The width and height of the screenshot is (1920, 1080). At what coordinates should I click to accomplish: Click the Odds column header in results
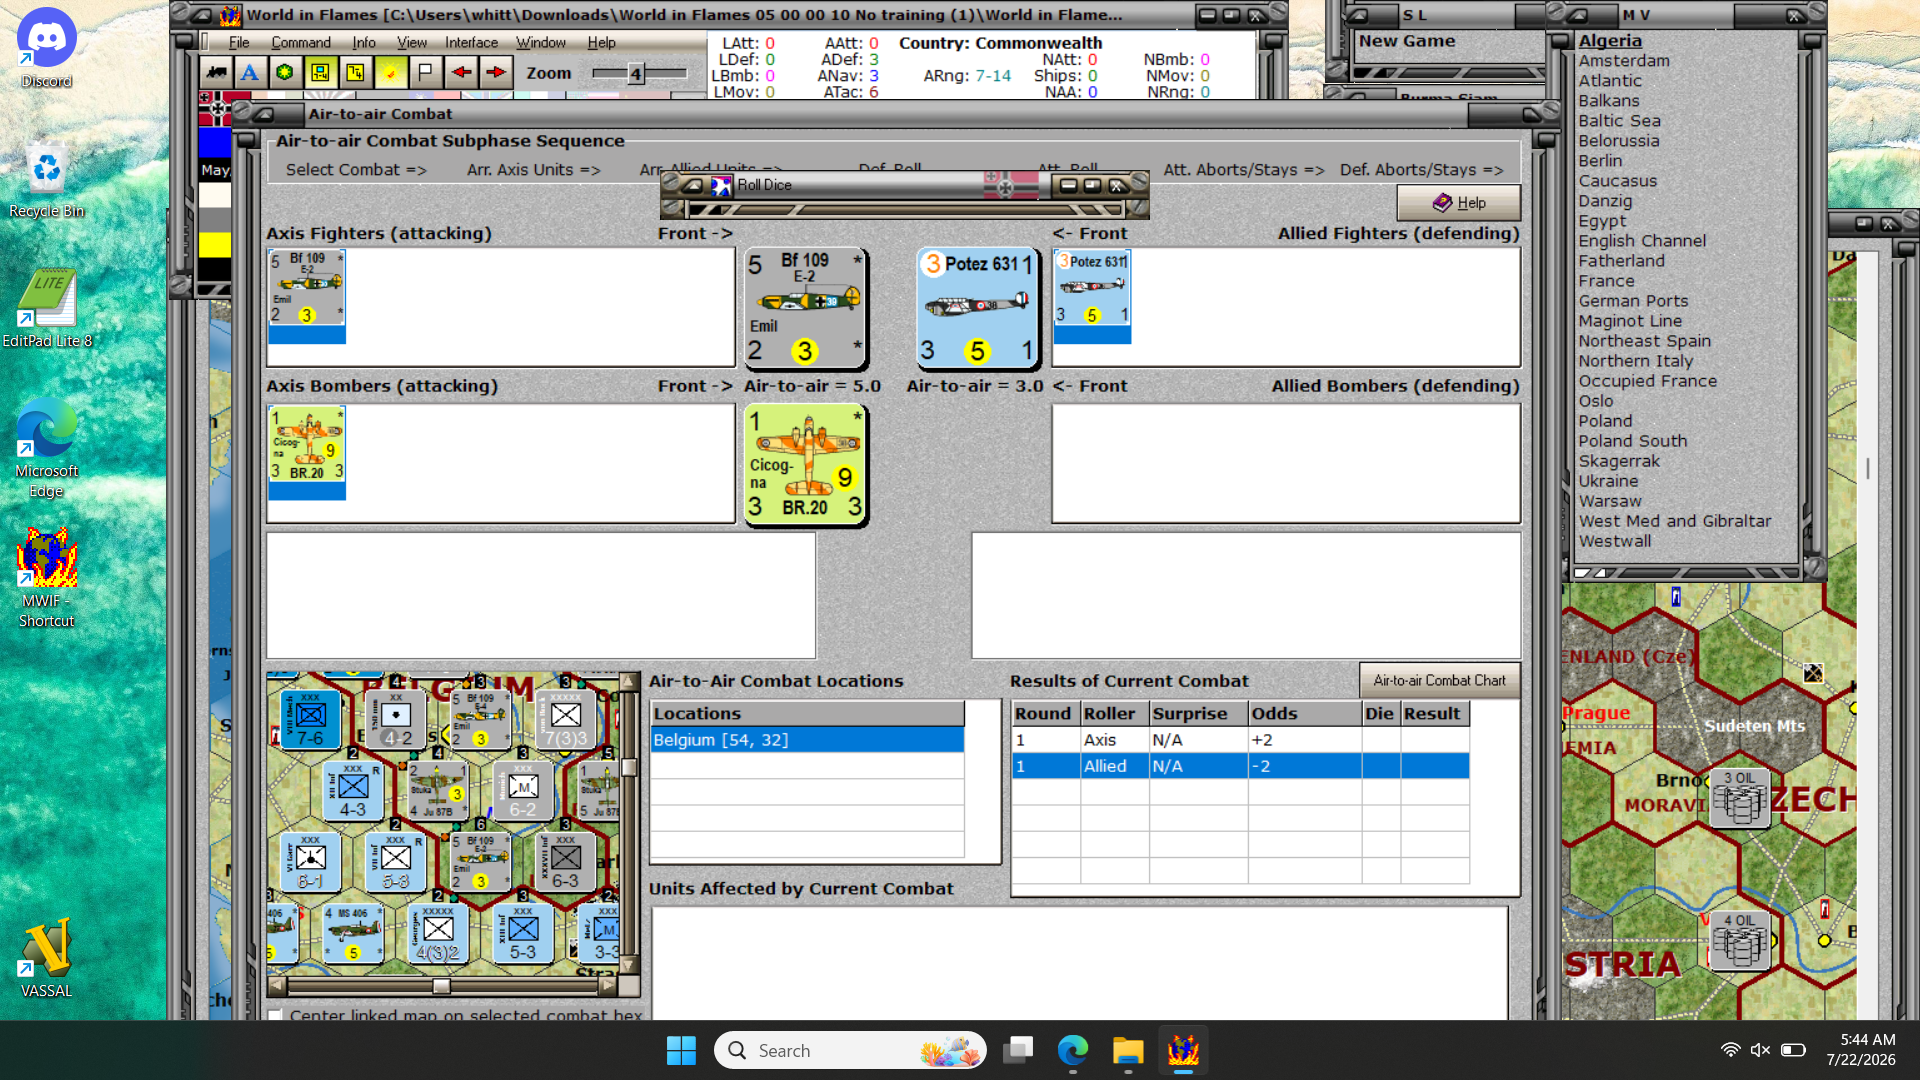pyautogui.click(x=1305, y=714)
